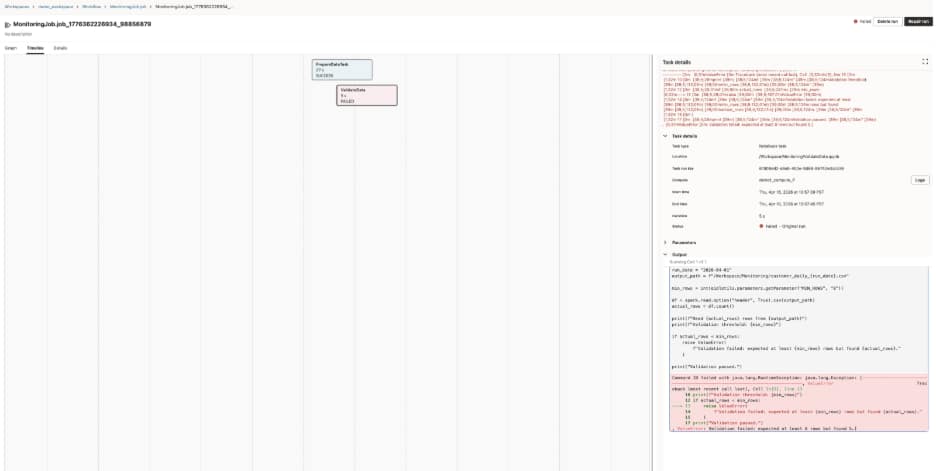
Task: Click the End time value
Action: [791, 204]
